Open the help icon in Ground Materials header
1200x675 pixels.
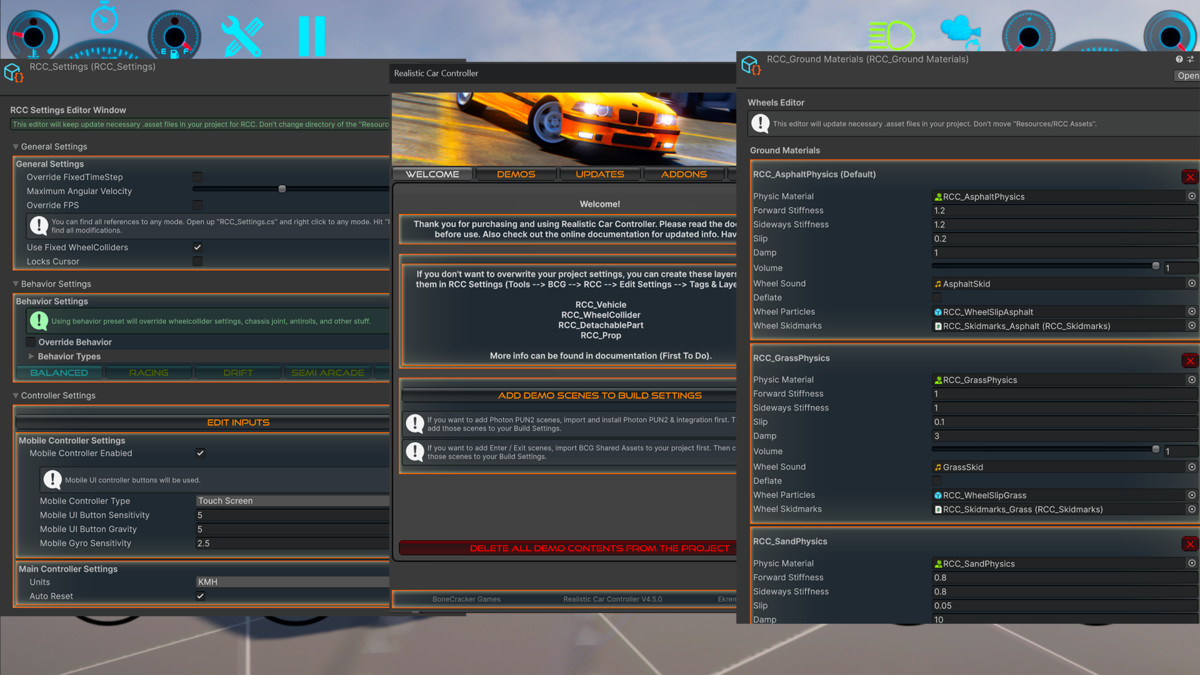(x=1178, y=60)
